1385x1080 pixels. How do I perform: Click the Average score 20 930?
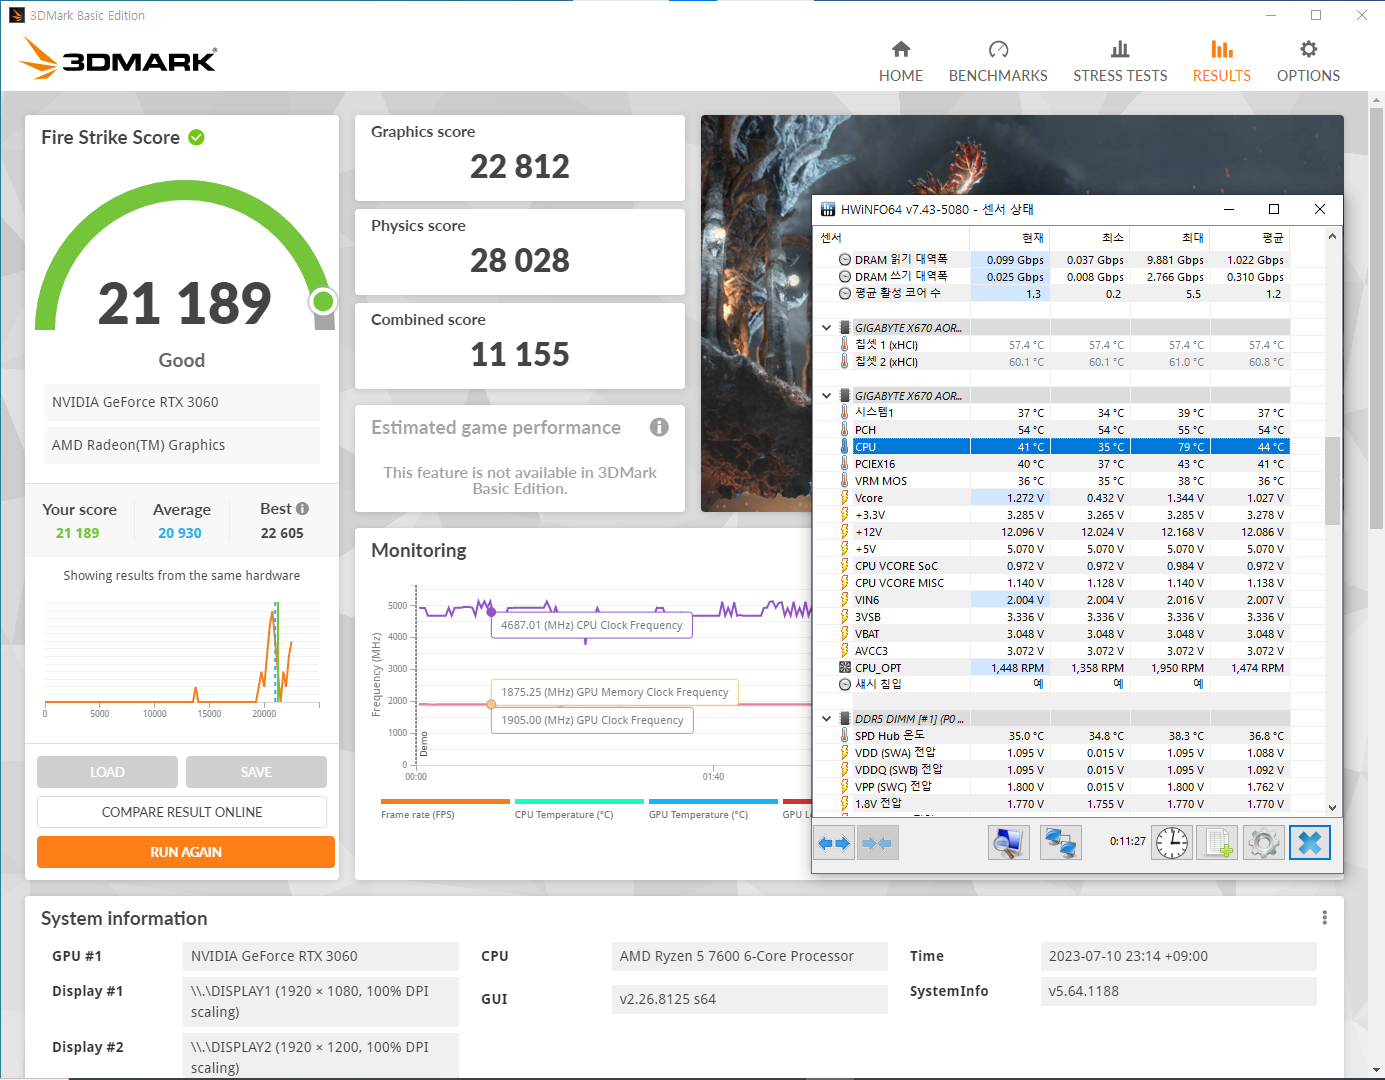coord(180,533)
